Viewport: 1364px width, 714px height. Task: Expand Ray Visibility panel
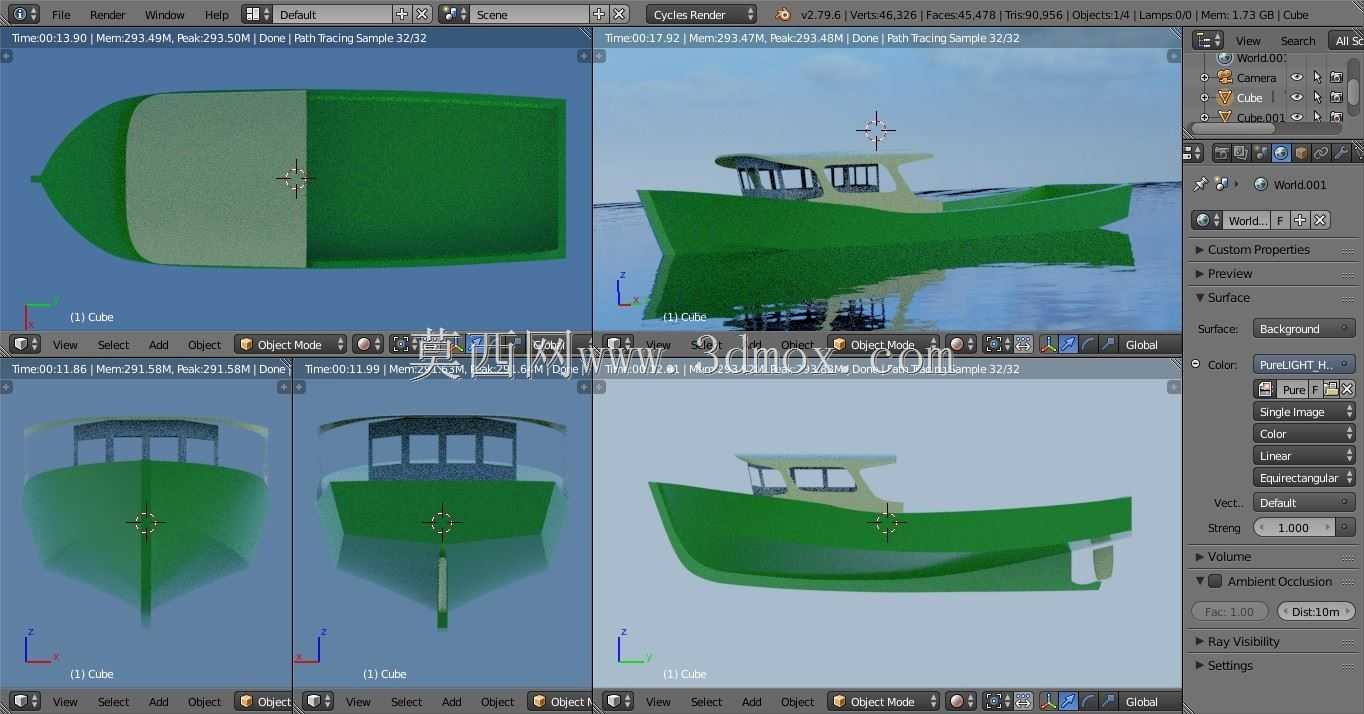click(1243, 641)
